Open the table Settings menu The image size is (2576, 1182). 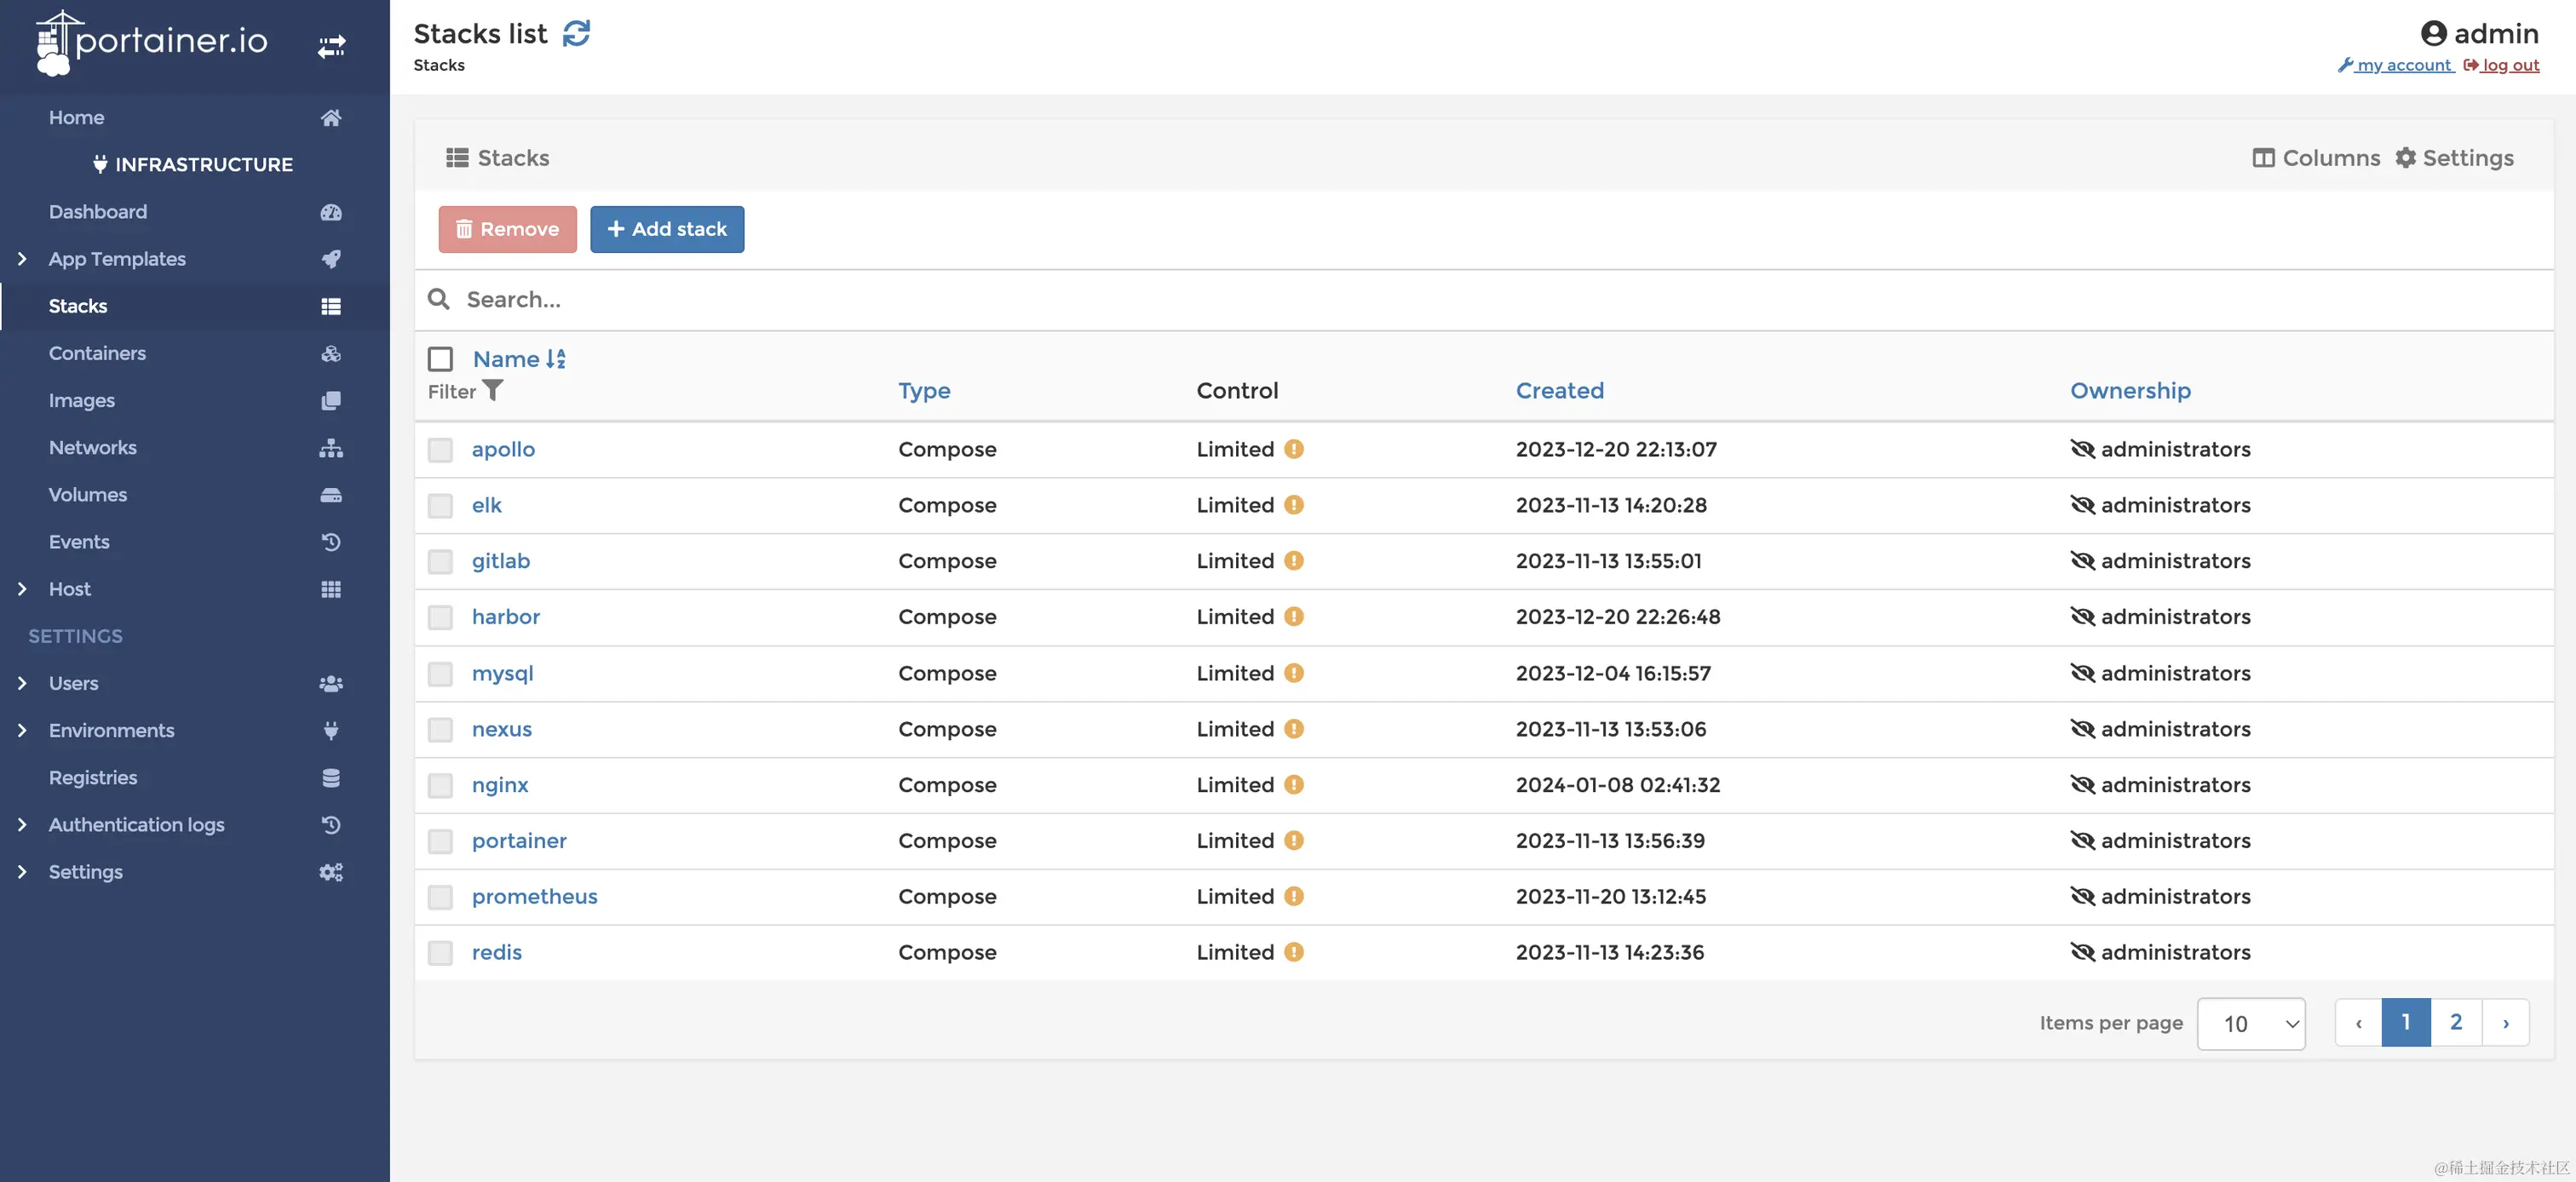(2454, 158)
